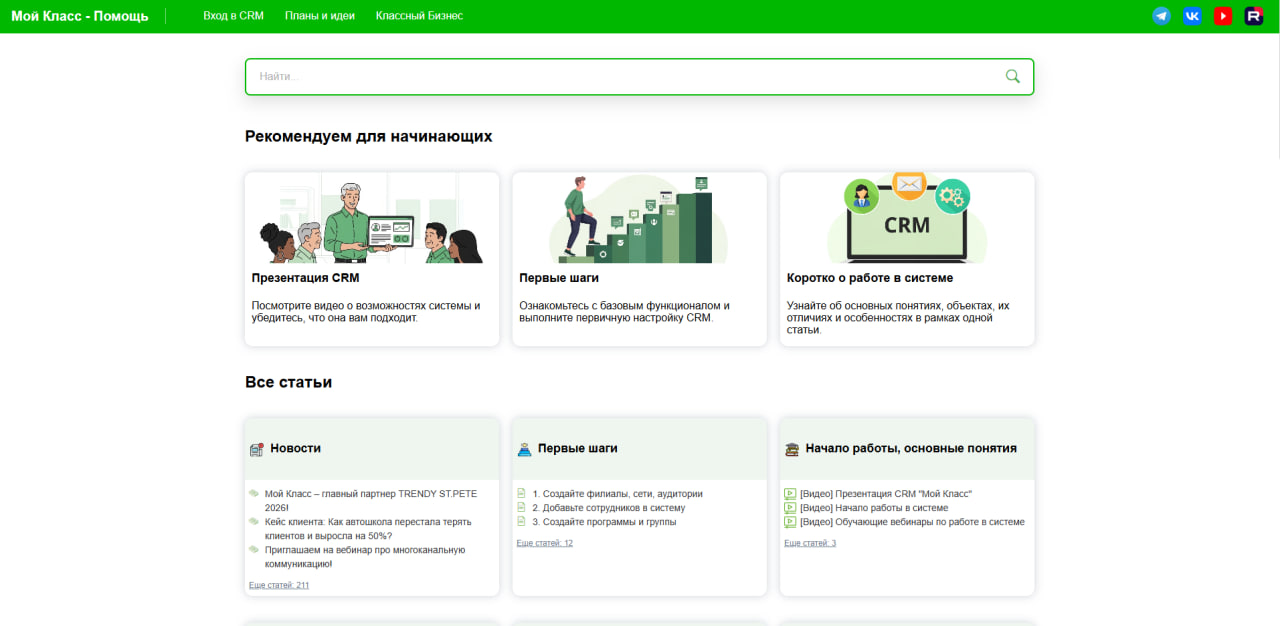Click into the Найти search field

[x=625, y=76]
